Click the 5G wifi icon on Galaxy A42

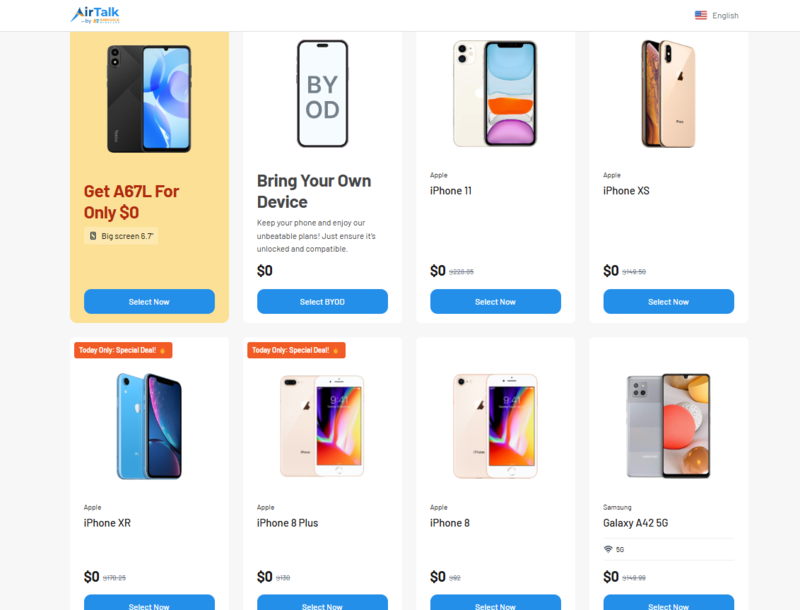click(608, 549)
